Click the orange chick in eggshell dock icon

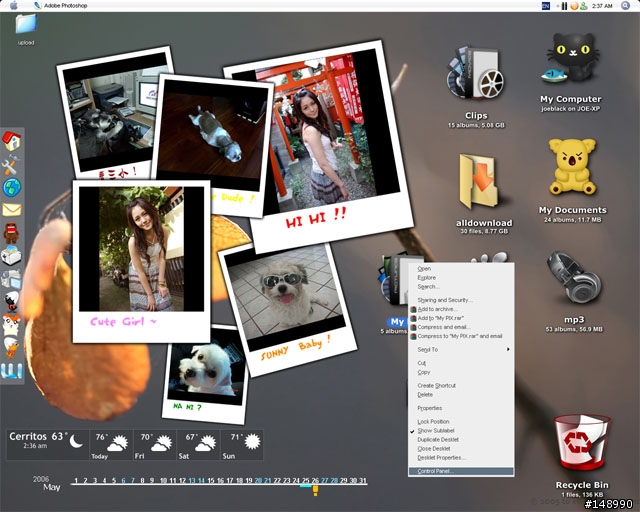click(11, 347)
